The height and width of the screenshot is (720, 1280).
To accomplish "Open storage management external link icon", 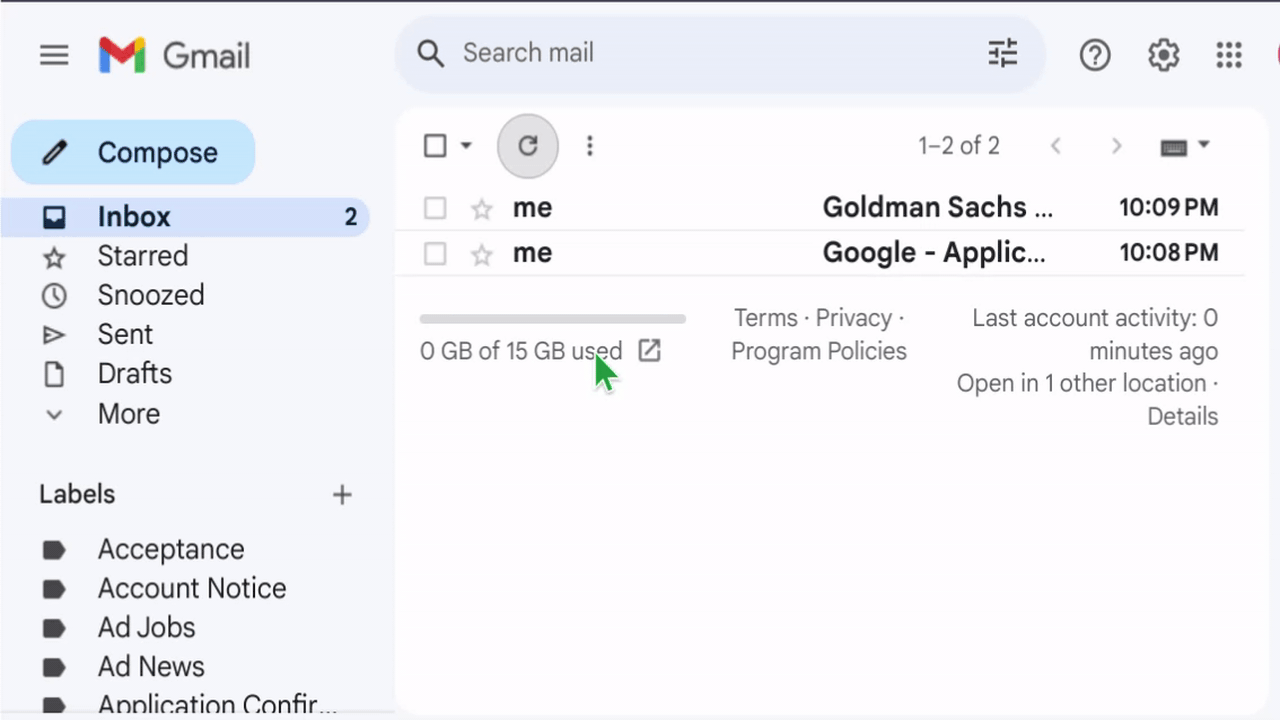I will coord(650,350).
